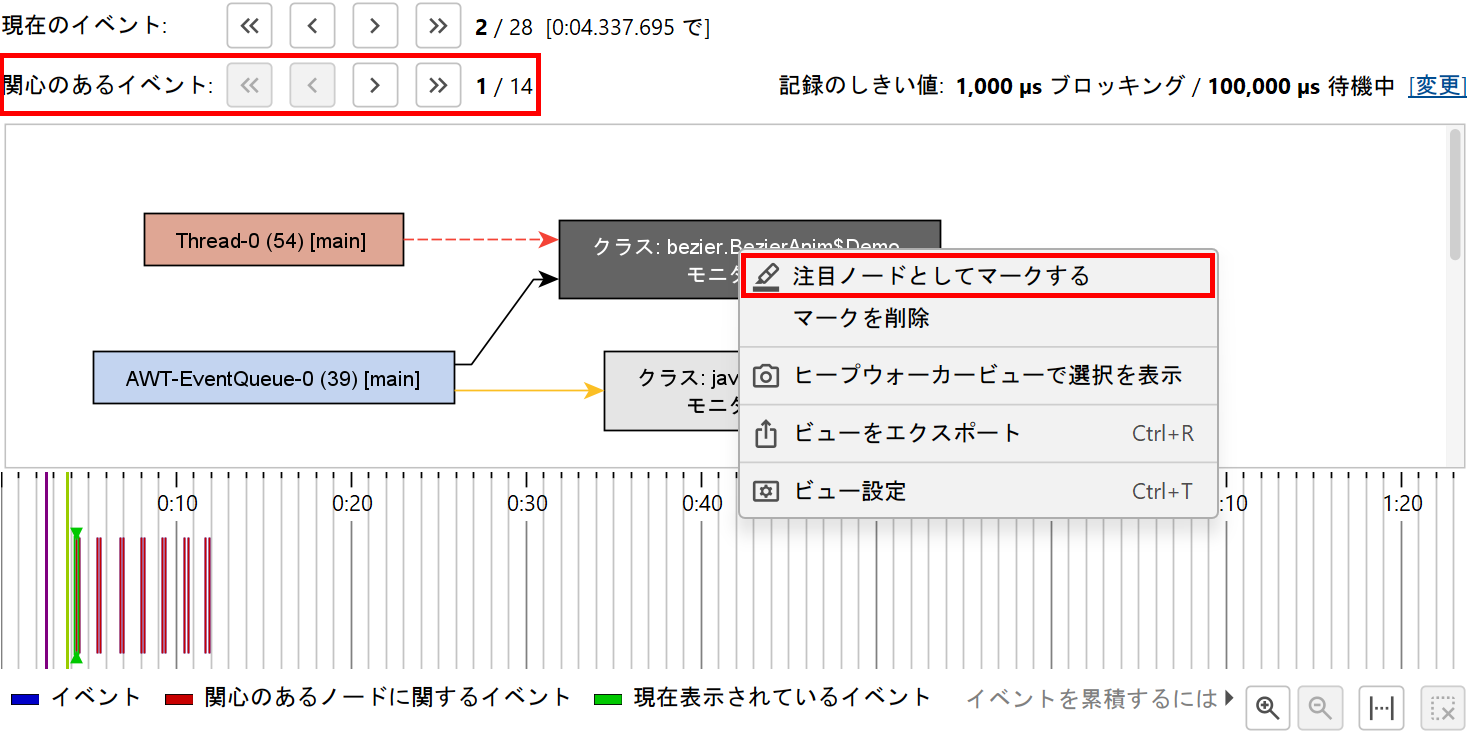Viewport: 1468px width, 735px height.
Task: Click the fit-timeline-to-width icon
Action: [x=1382, y=708]
